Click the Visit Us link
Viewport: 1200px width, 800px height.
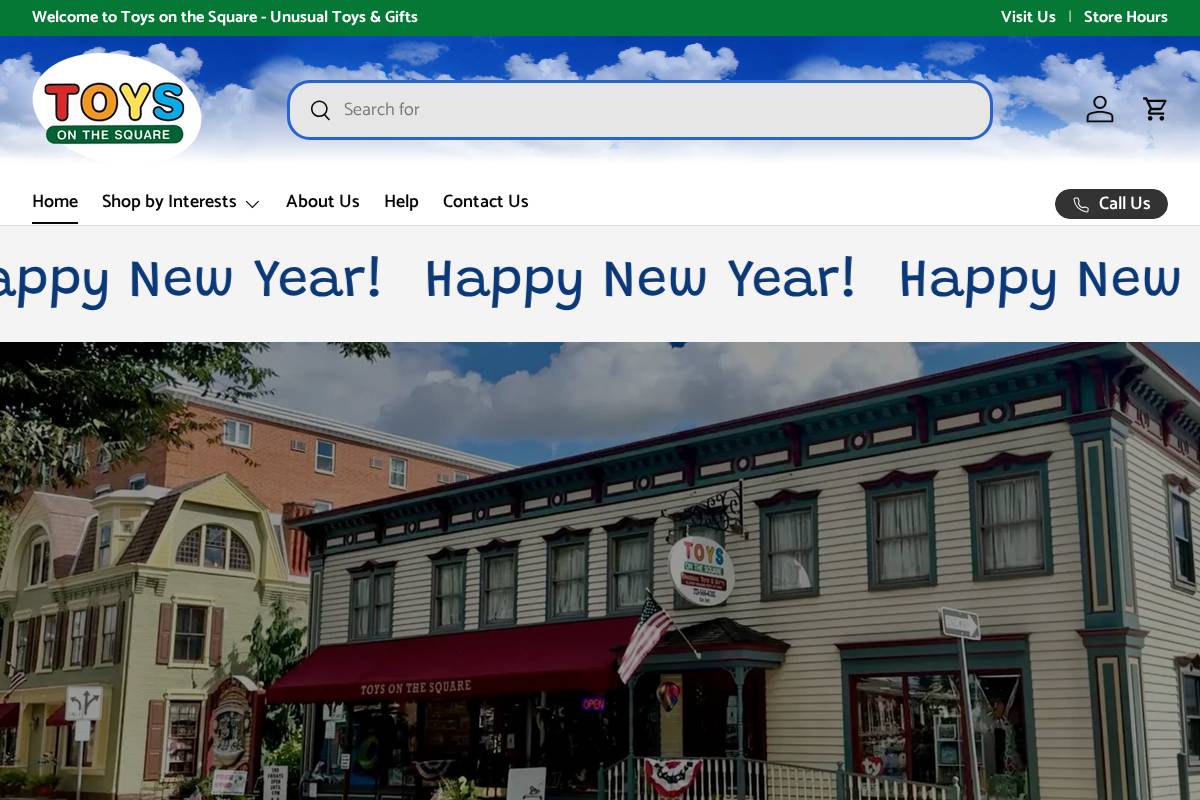click(x=1028, y=17)
